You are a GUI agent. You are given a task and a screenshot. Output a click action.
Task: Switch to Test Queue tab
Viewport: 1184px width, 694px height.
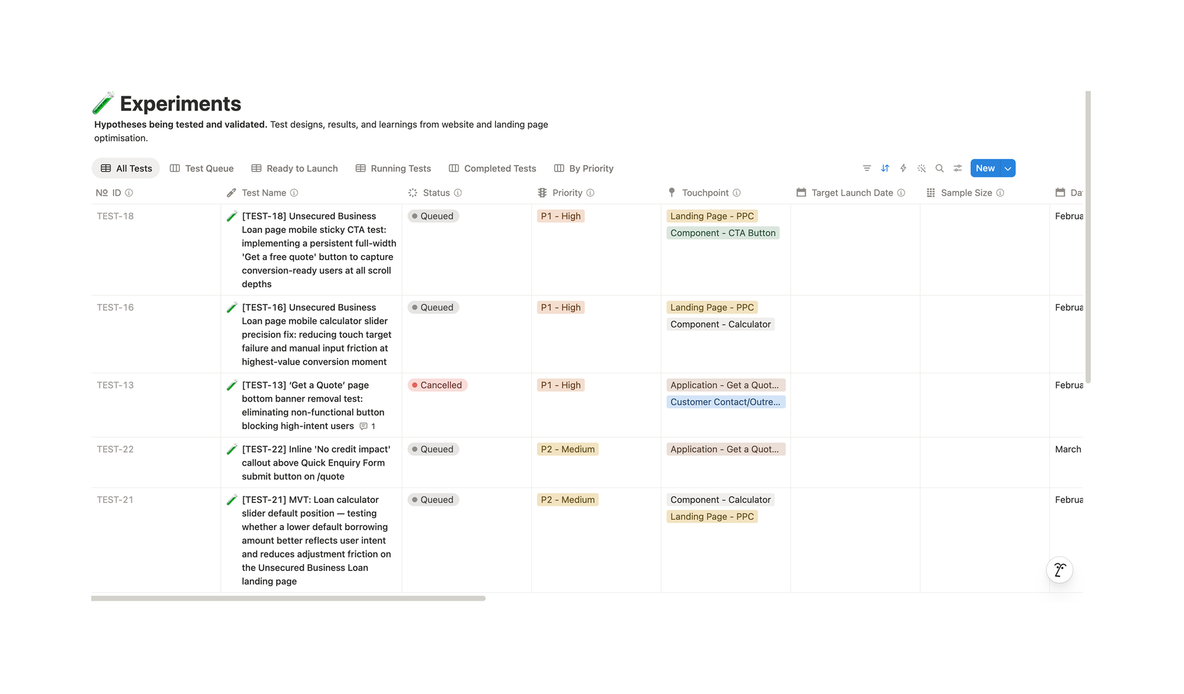tap(202, 168)
